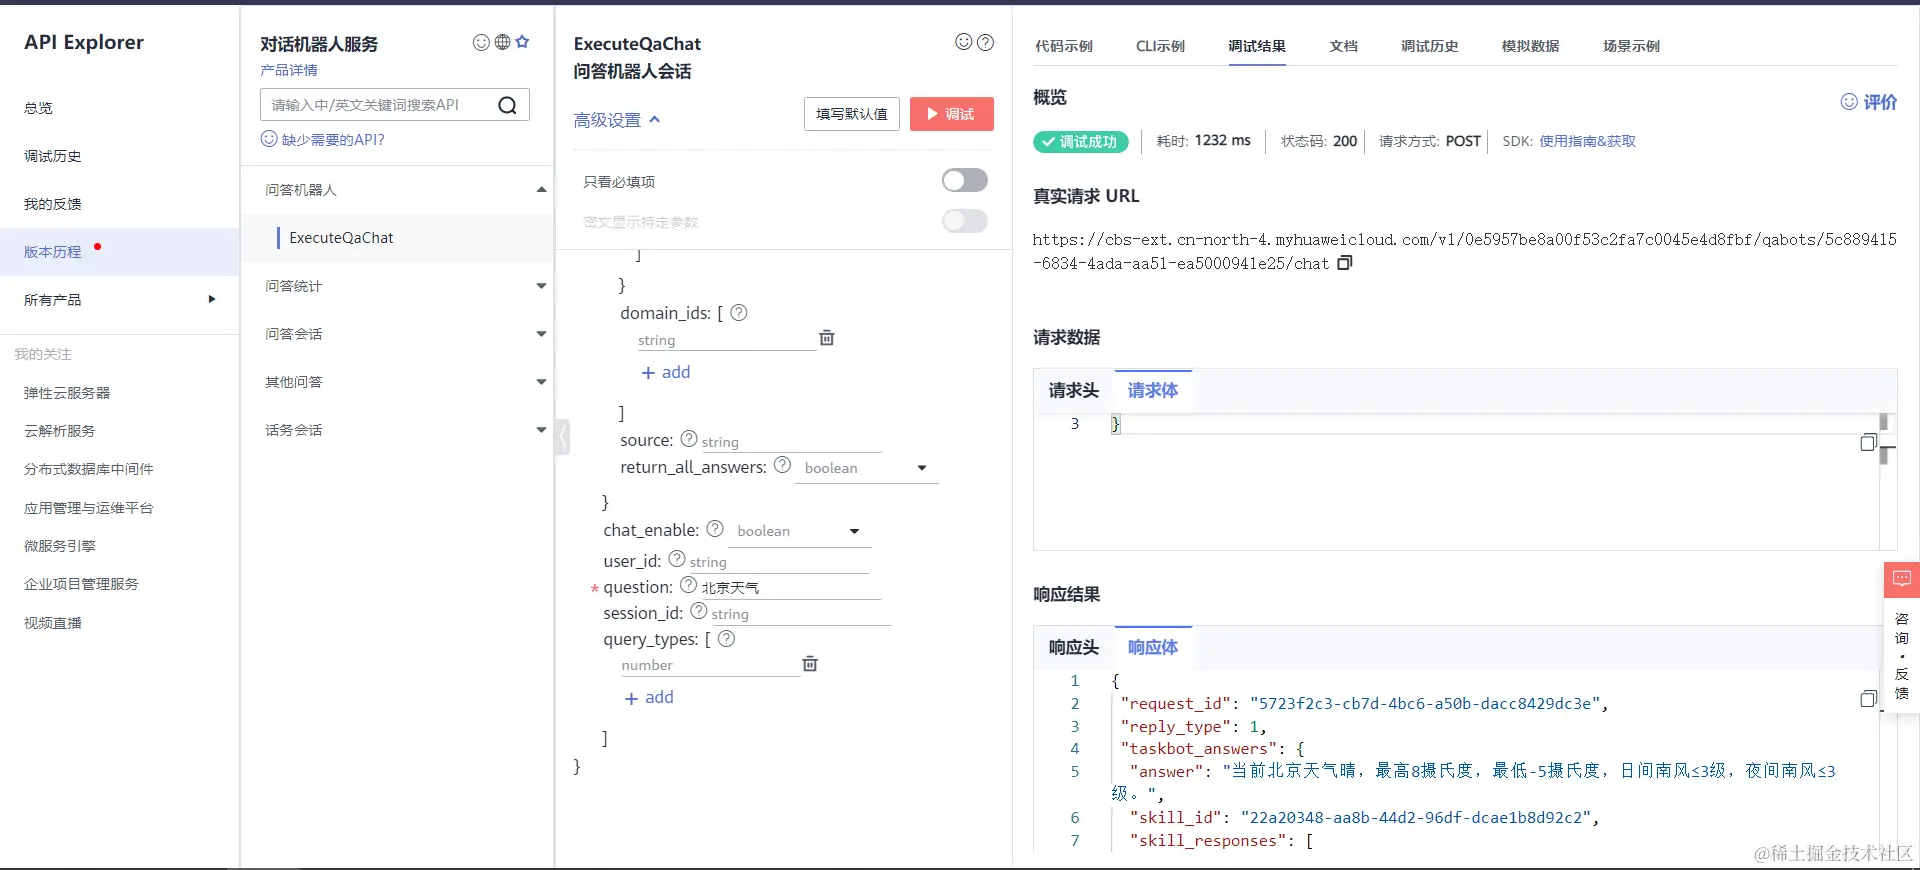1920x870 pixels.
Task: Copy the request body content
Action: pos(1868,442)
